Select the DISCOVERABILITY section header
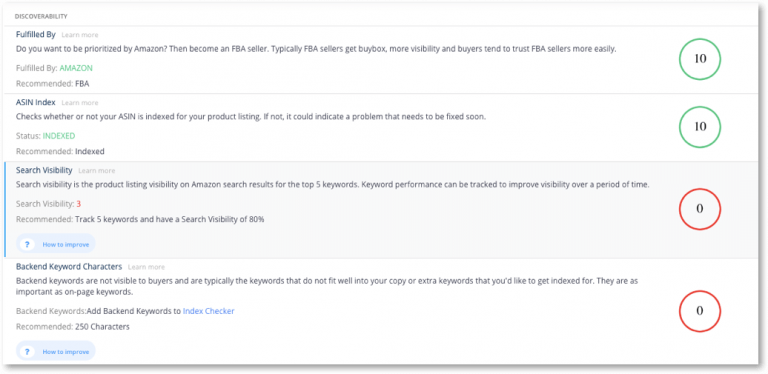Screen dimensions: 768x374 (41, 17)
